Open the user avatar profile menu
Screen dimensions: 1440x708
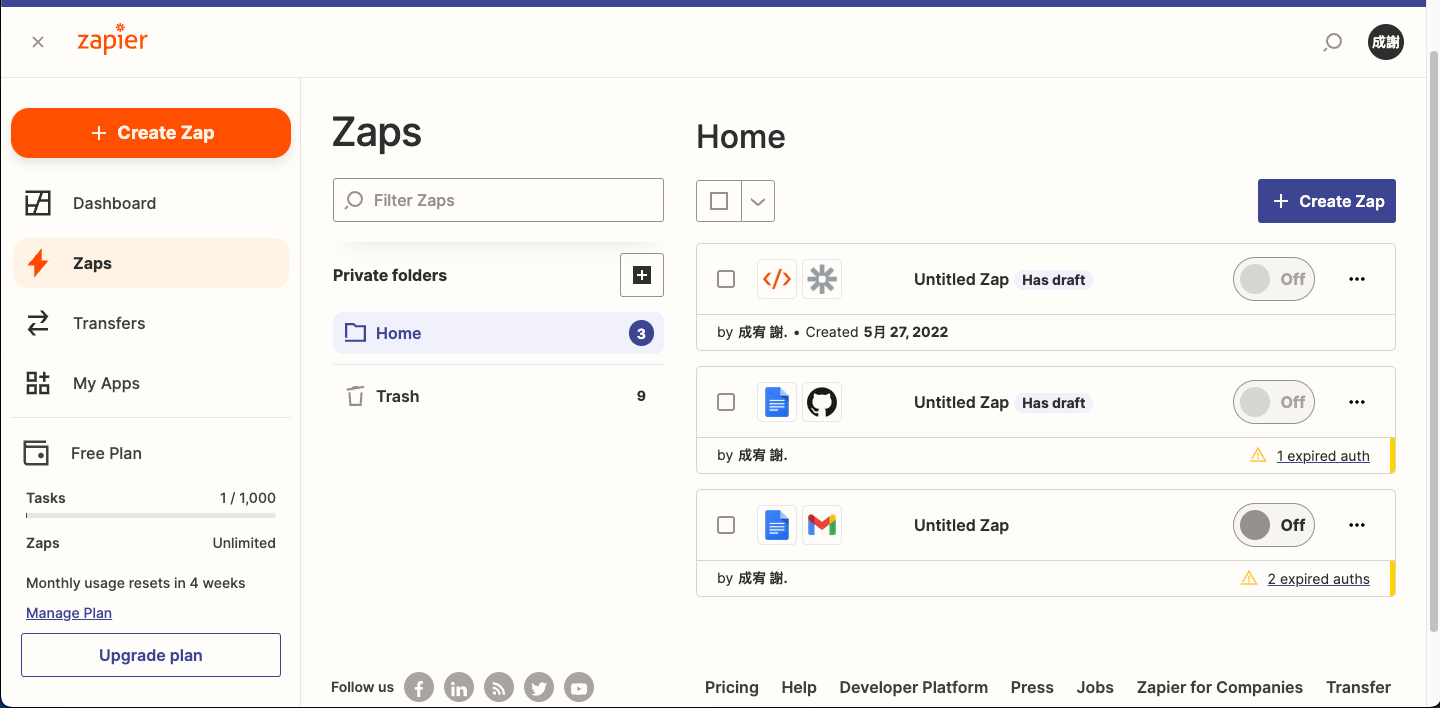(1386, 42)
